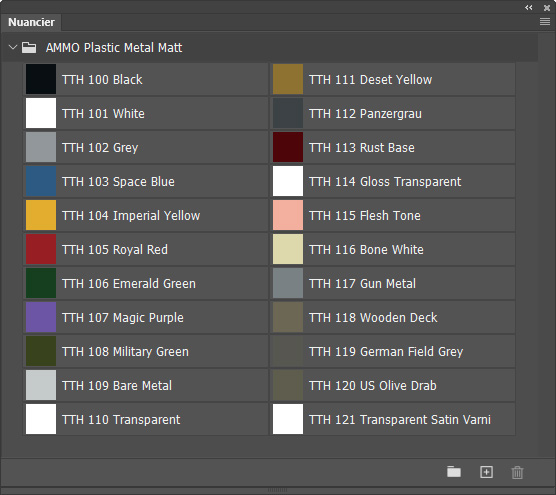Pick the TTH 116 Bone White swatch

[x=288, y=249]
